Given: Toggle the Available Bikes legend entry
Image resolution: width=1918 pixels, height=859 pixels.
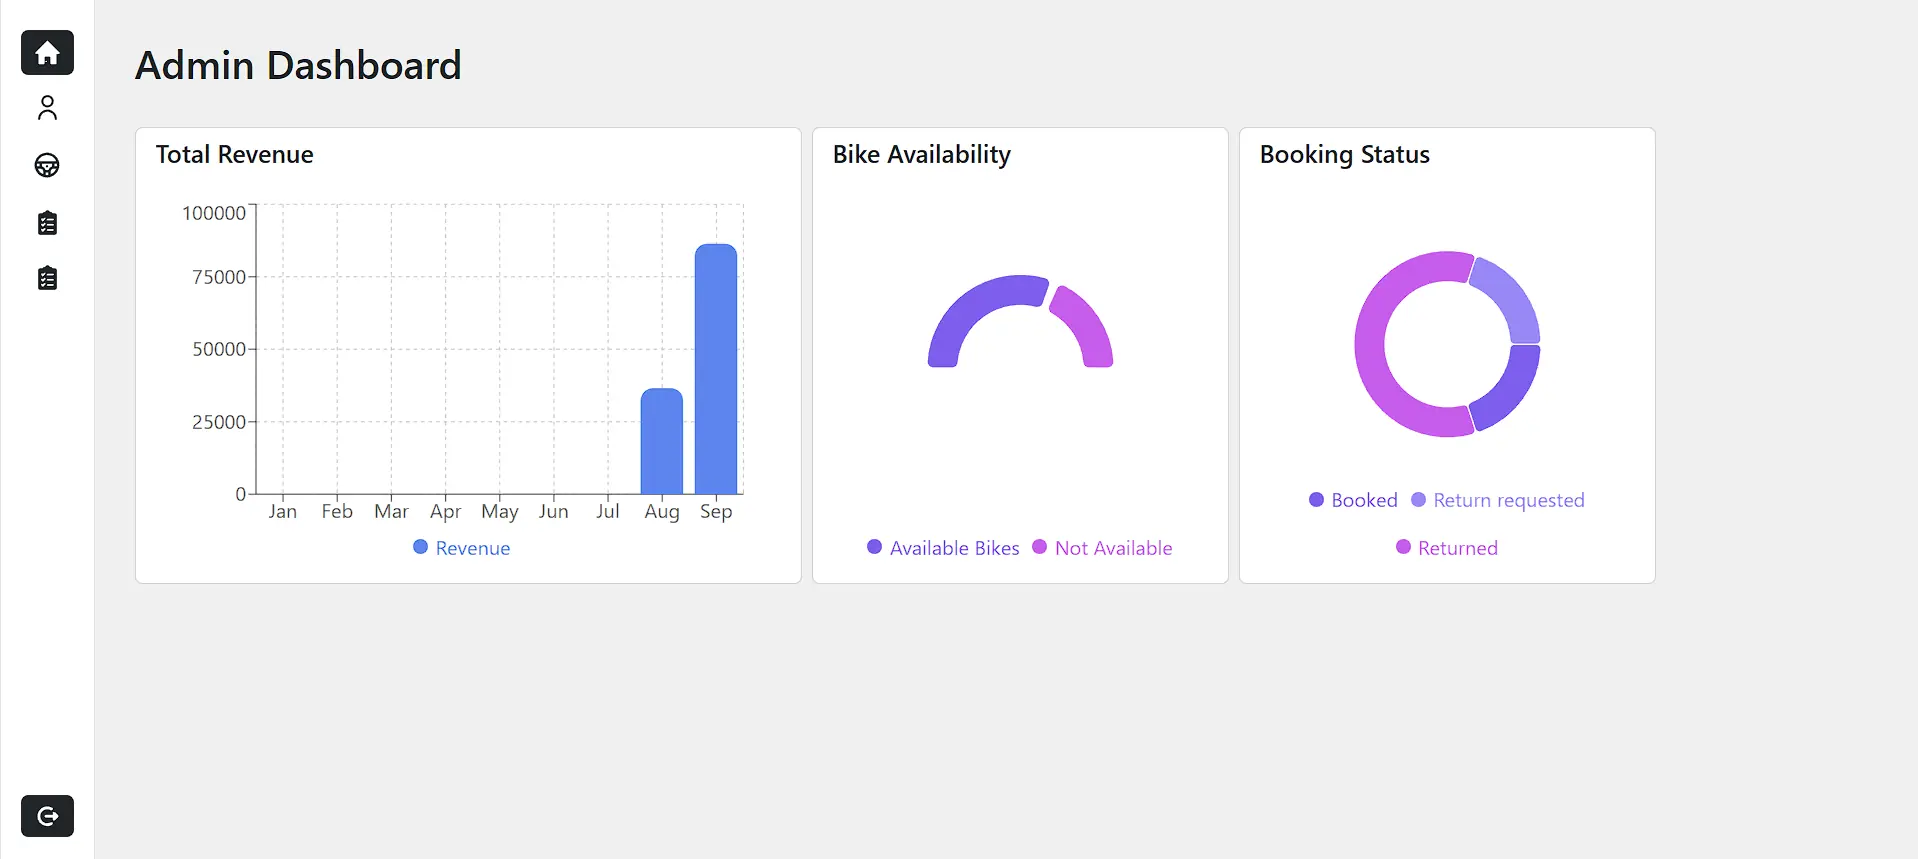Looking at the screenshot, I should point(943,548).
